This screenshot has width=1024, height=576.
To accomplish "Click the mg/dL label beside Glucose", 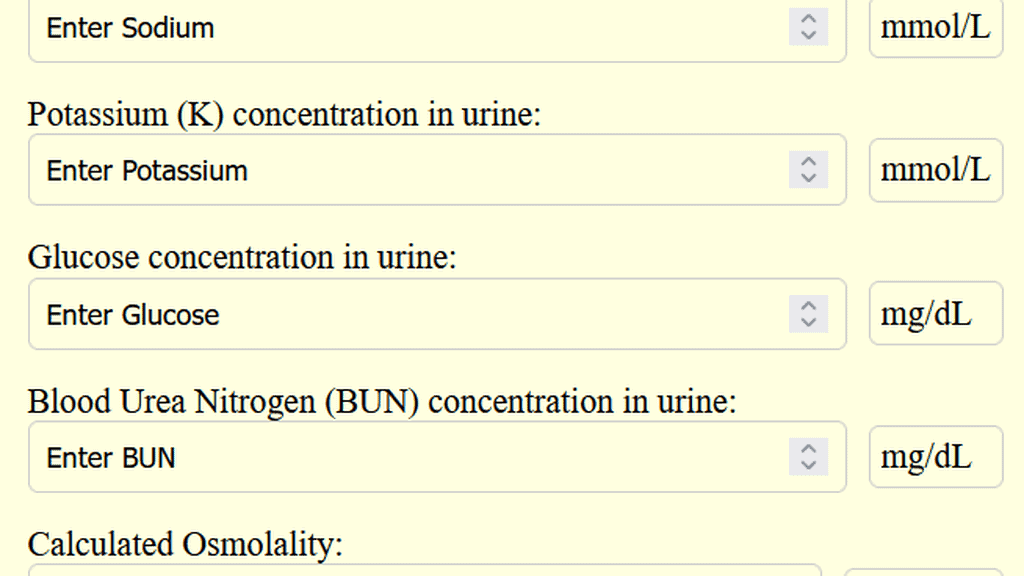I will click(x=934, y=313).
